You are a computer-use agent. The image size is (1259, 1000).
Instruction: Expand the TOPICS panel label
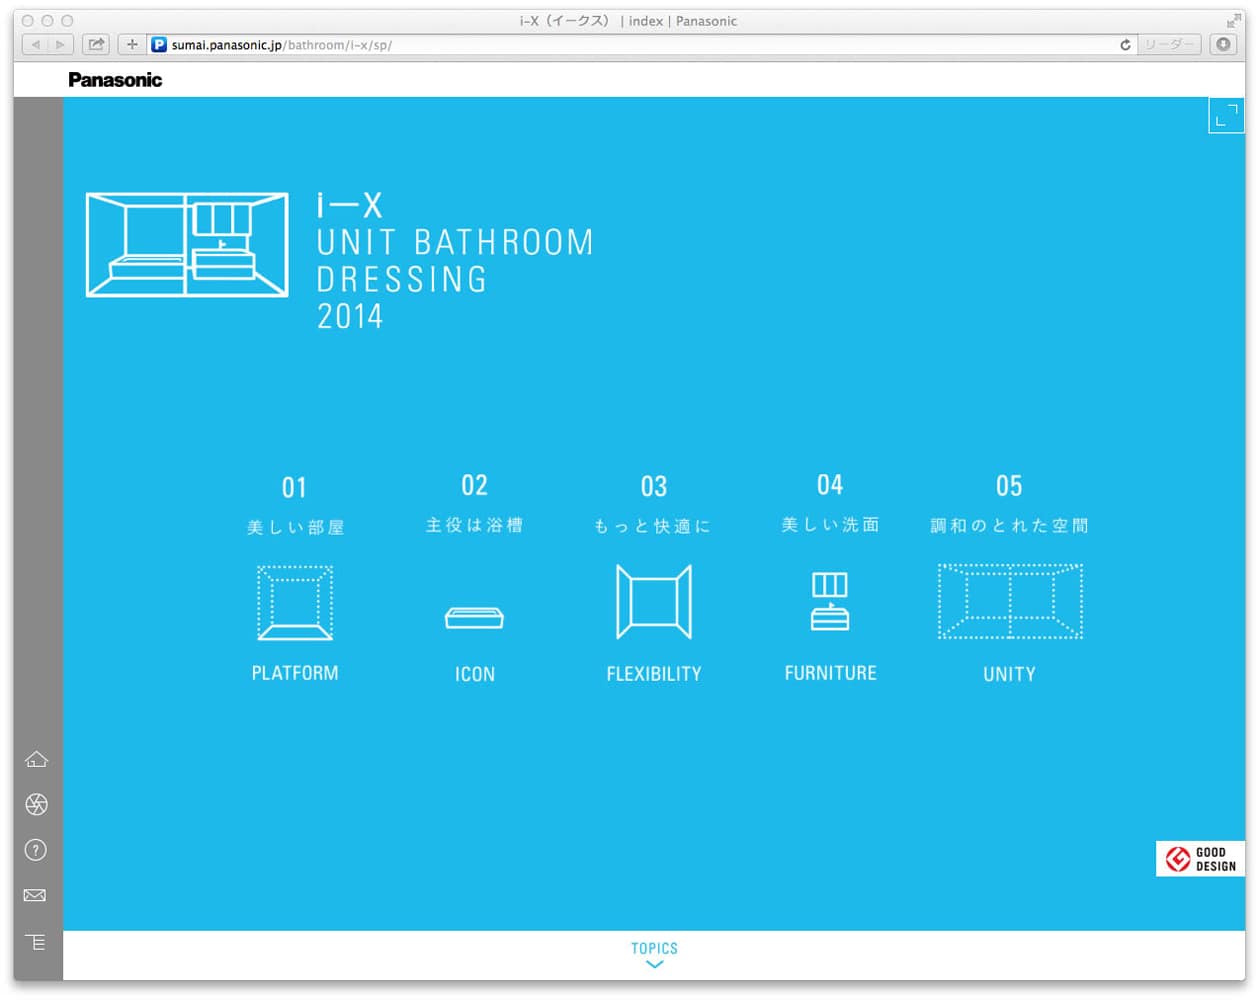[x=654, y=948]
